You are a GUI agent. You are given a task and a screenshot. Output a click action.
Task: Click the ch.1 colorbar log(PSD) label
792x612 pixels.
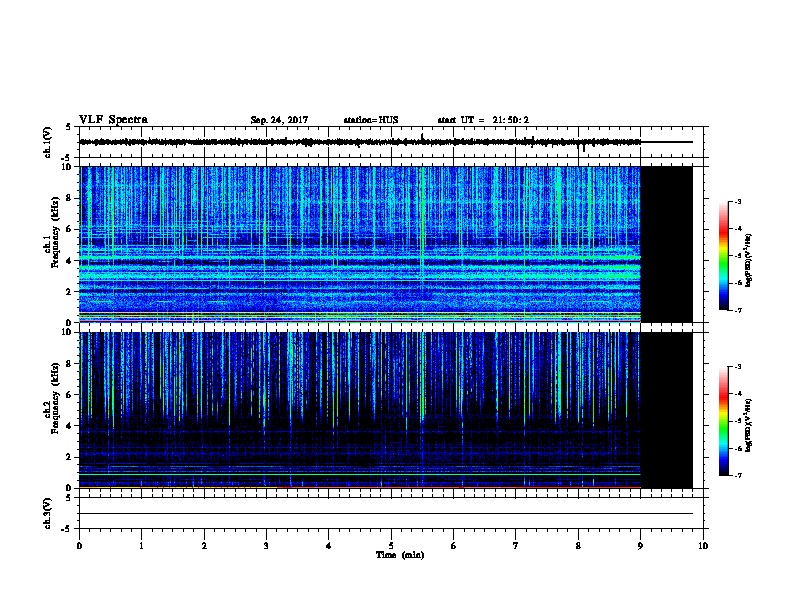[x=748, y=260]
